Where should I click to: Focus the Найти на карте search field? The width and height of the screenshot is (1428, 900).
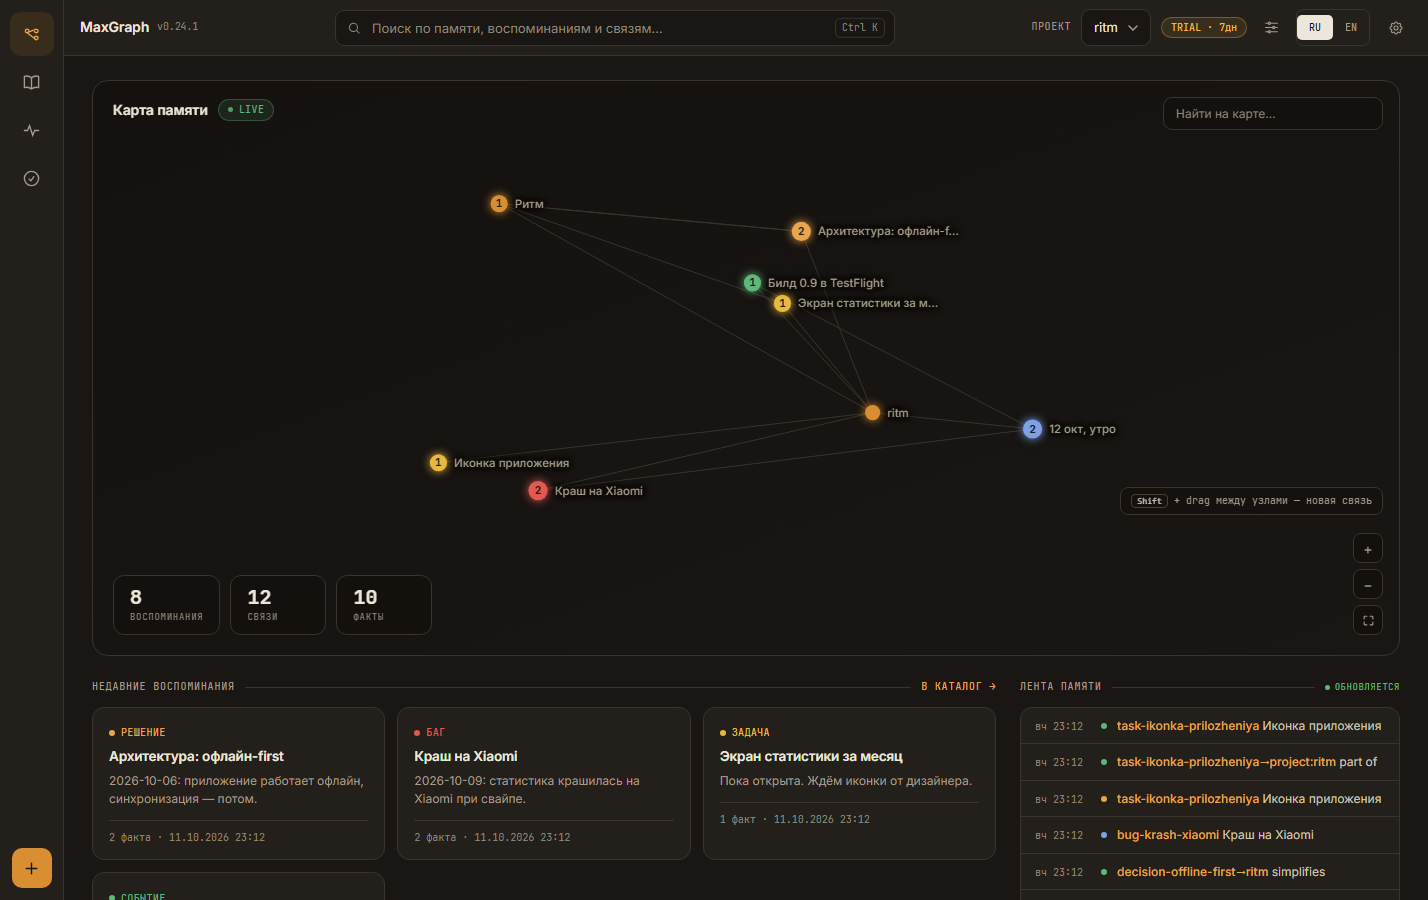tap(1272, 114)
